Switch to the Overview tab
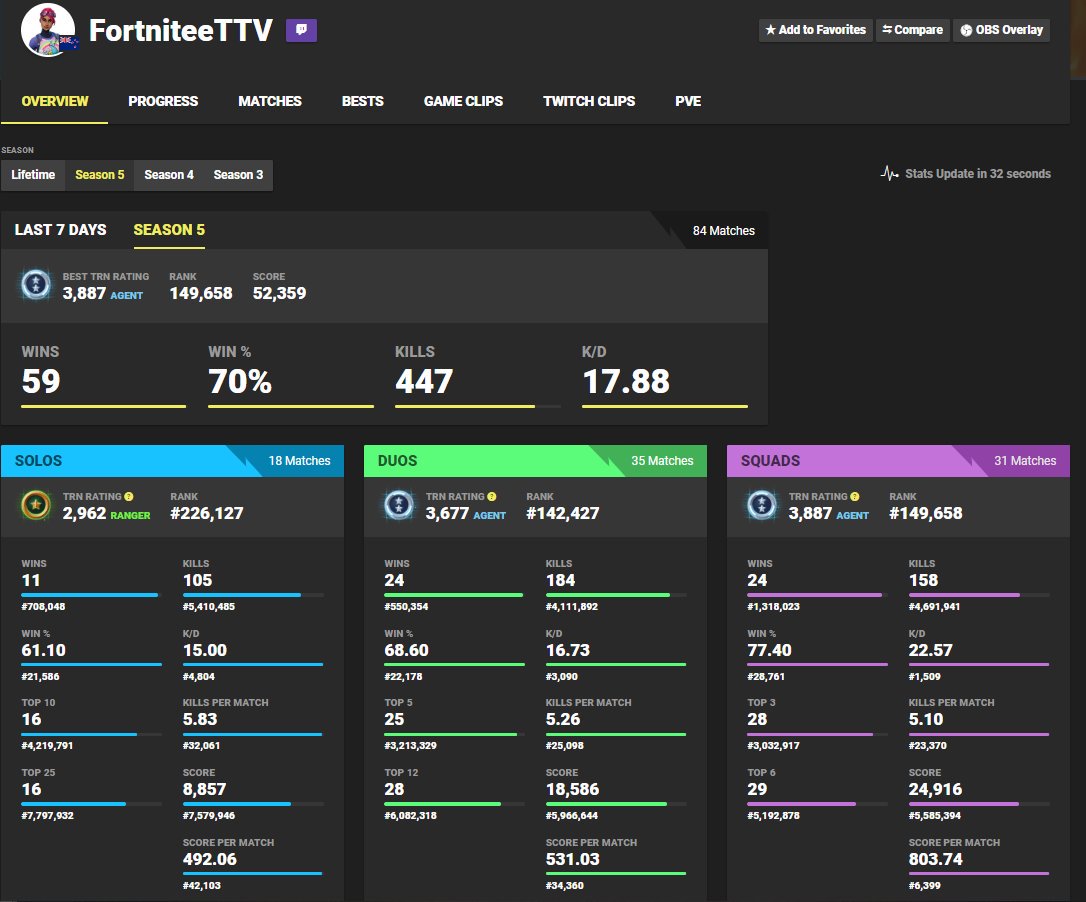1086x902 pixels. (55, 101)
